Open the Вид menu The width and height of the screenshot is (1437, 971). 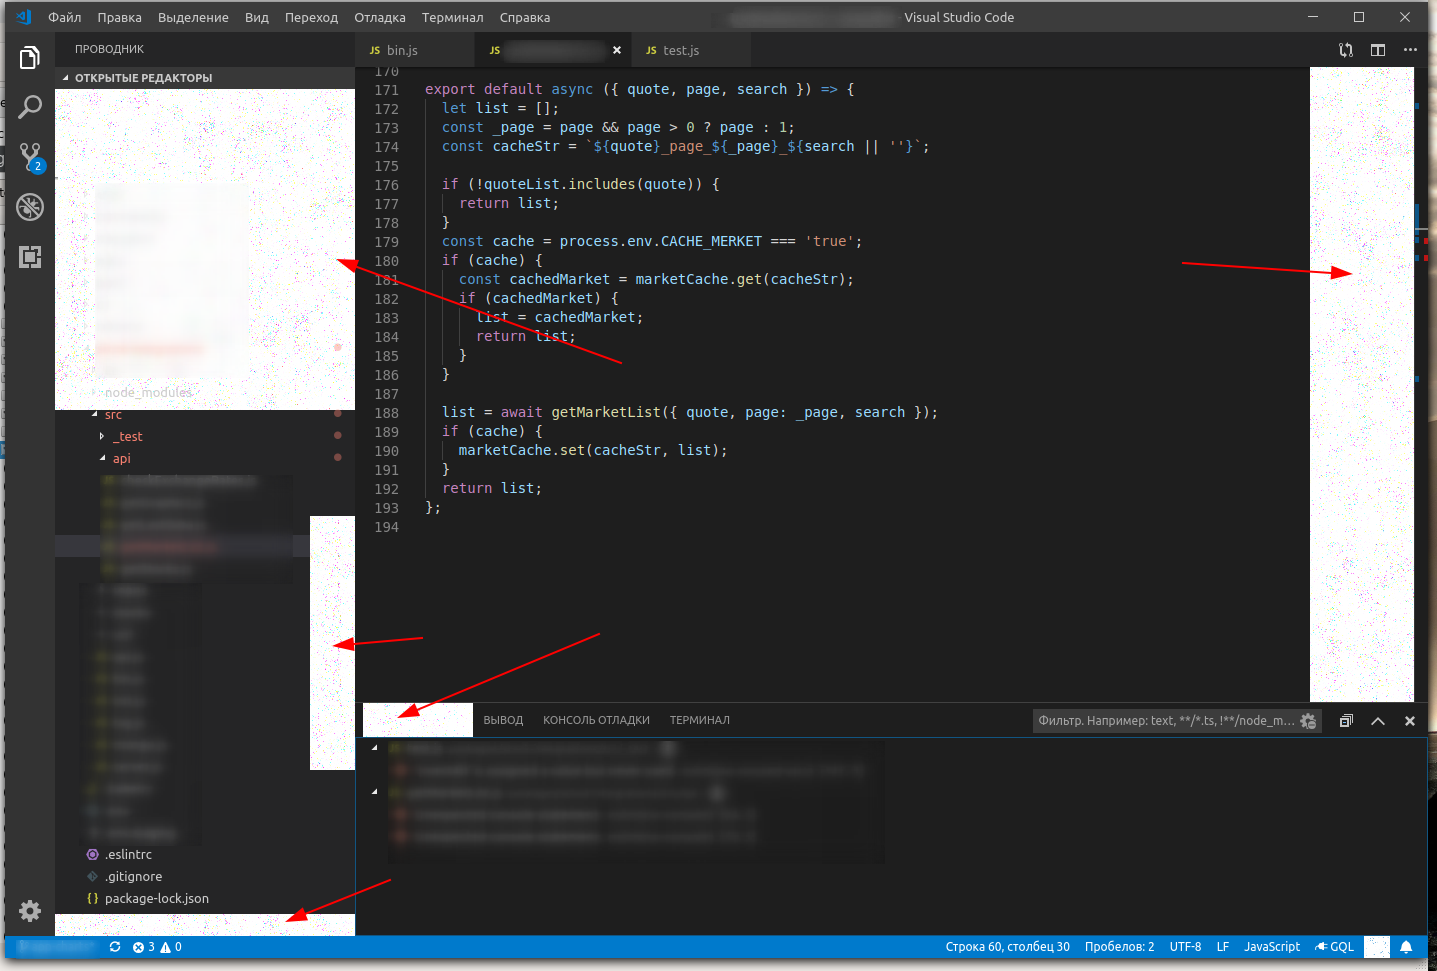tap(256, 17)
